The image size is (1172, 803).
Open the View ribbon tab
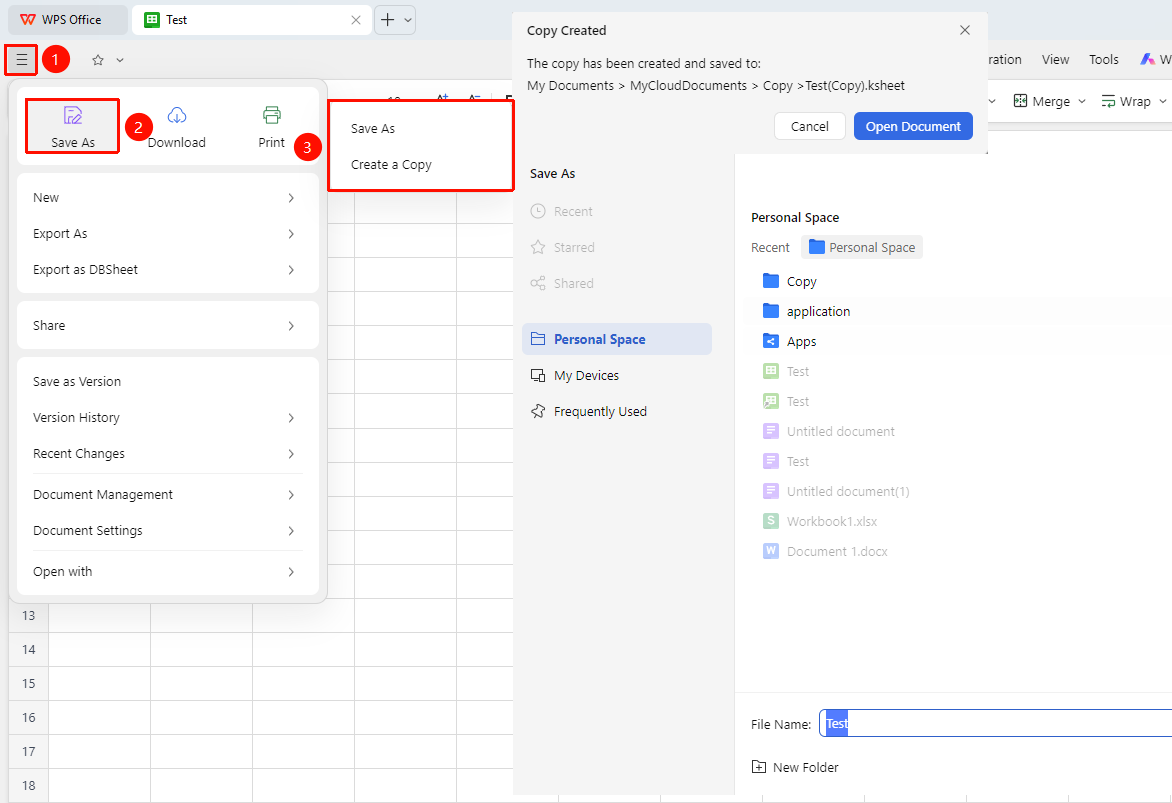[1055, 60]
